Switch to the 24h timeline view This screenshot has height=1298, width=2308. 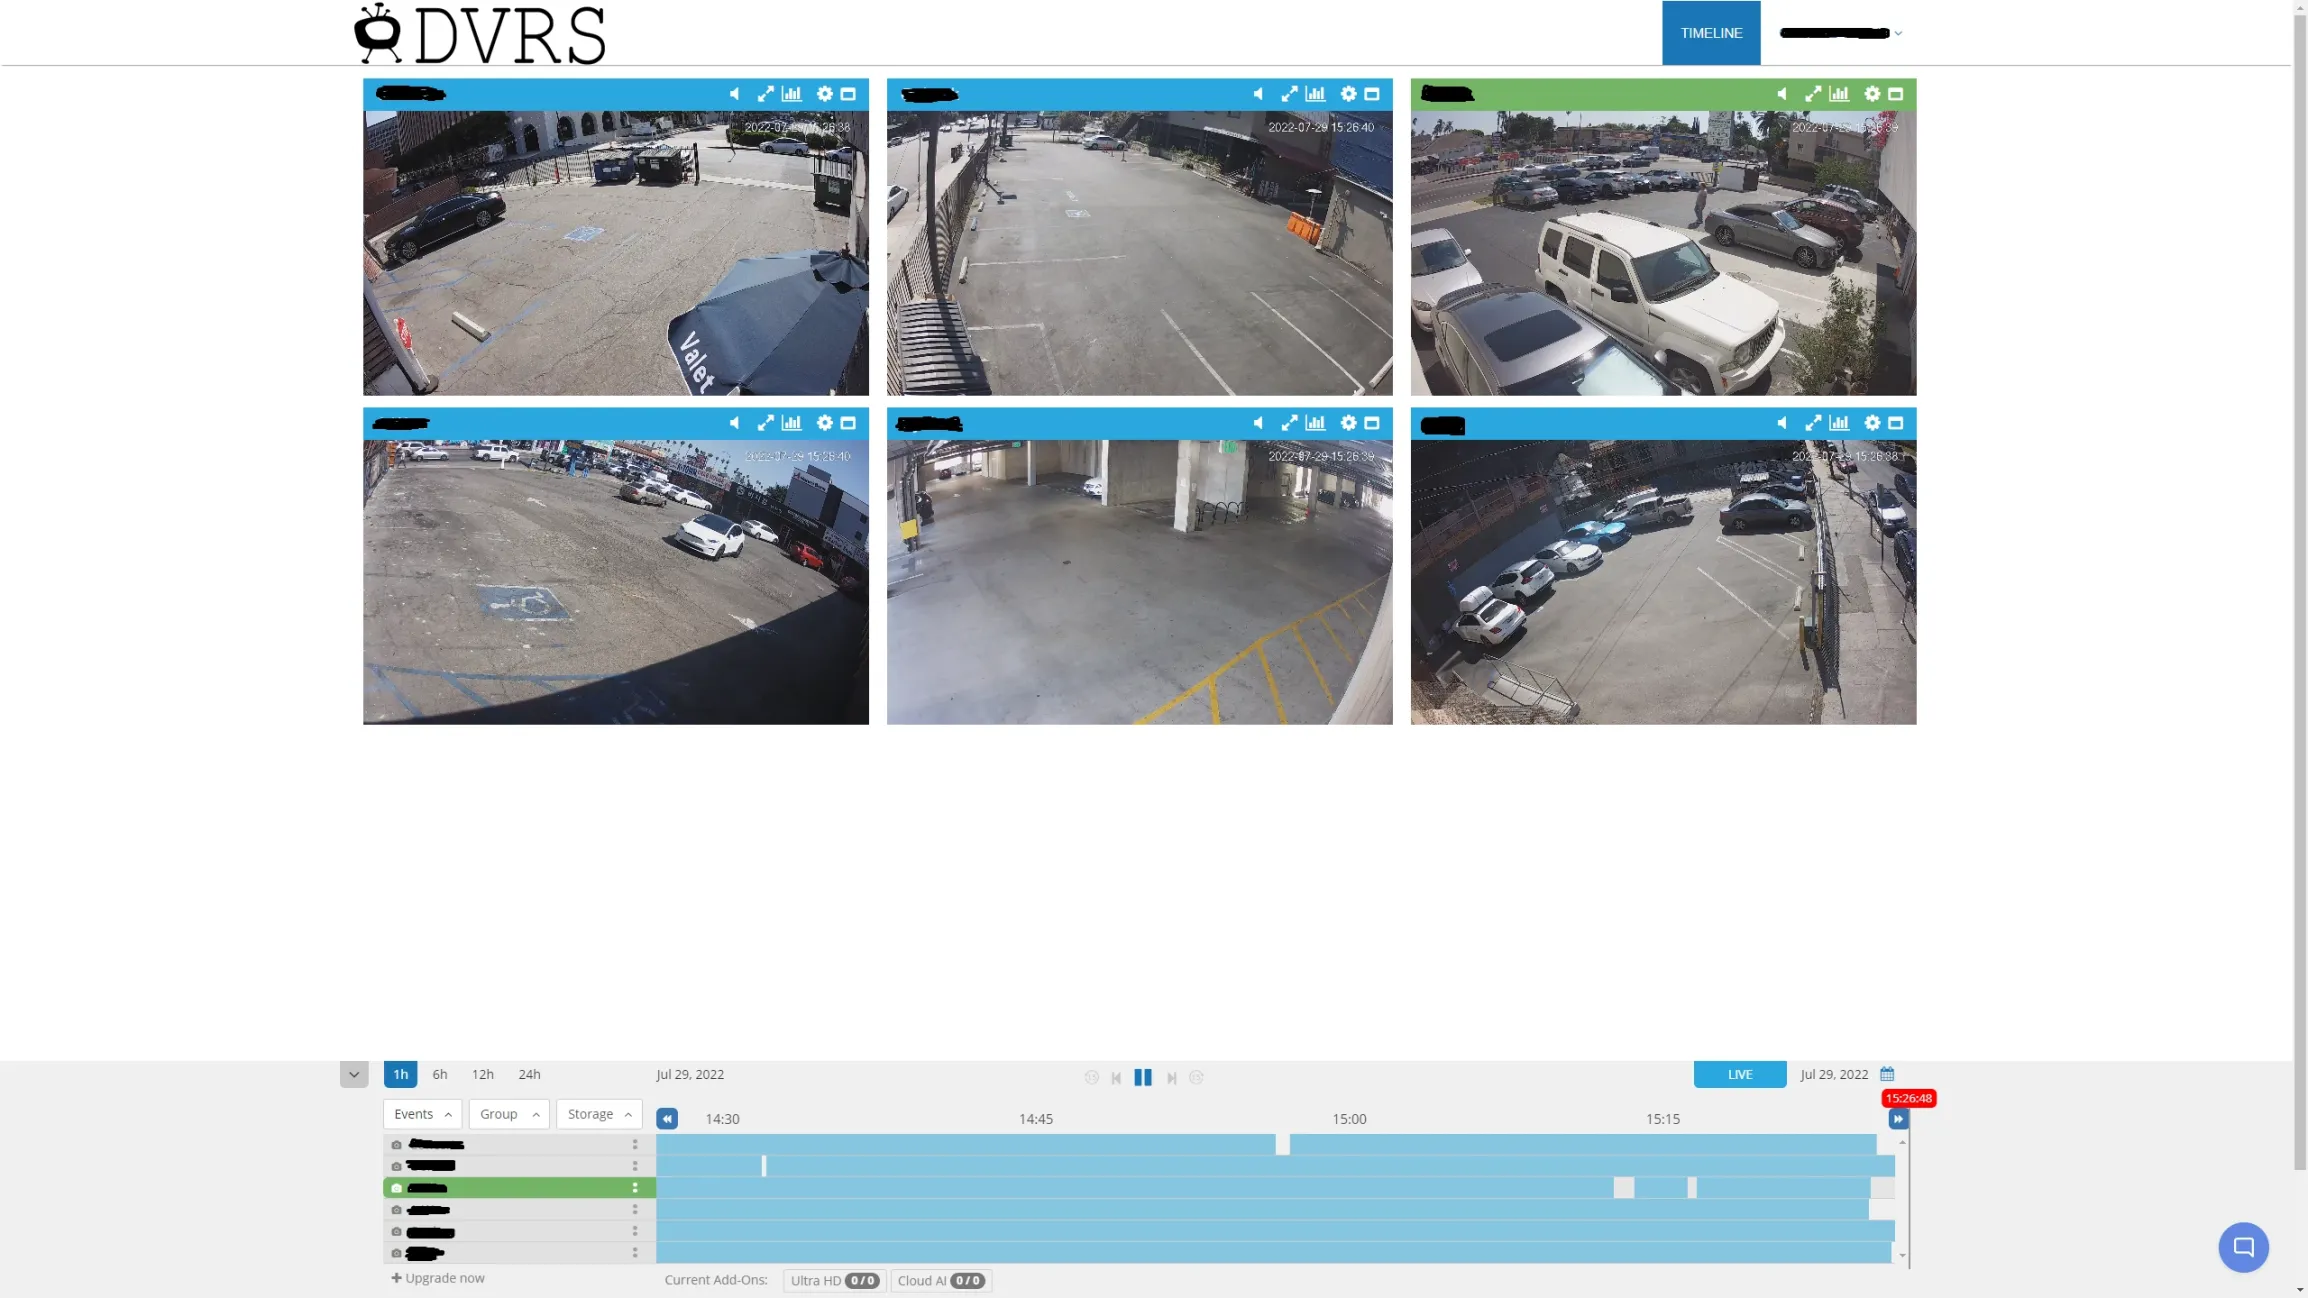[x=529, y=1074]
